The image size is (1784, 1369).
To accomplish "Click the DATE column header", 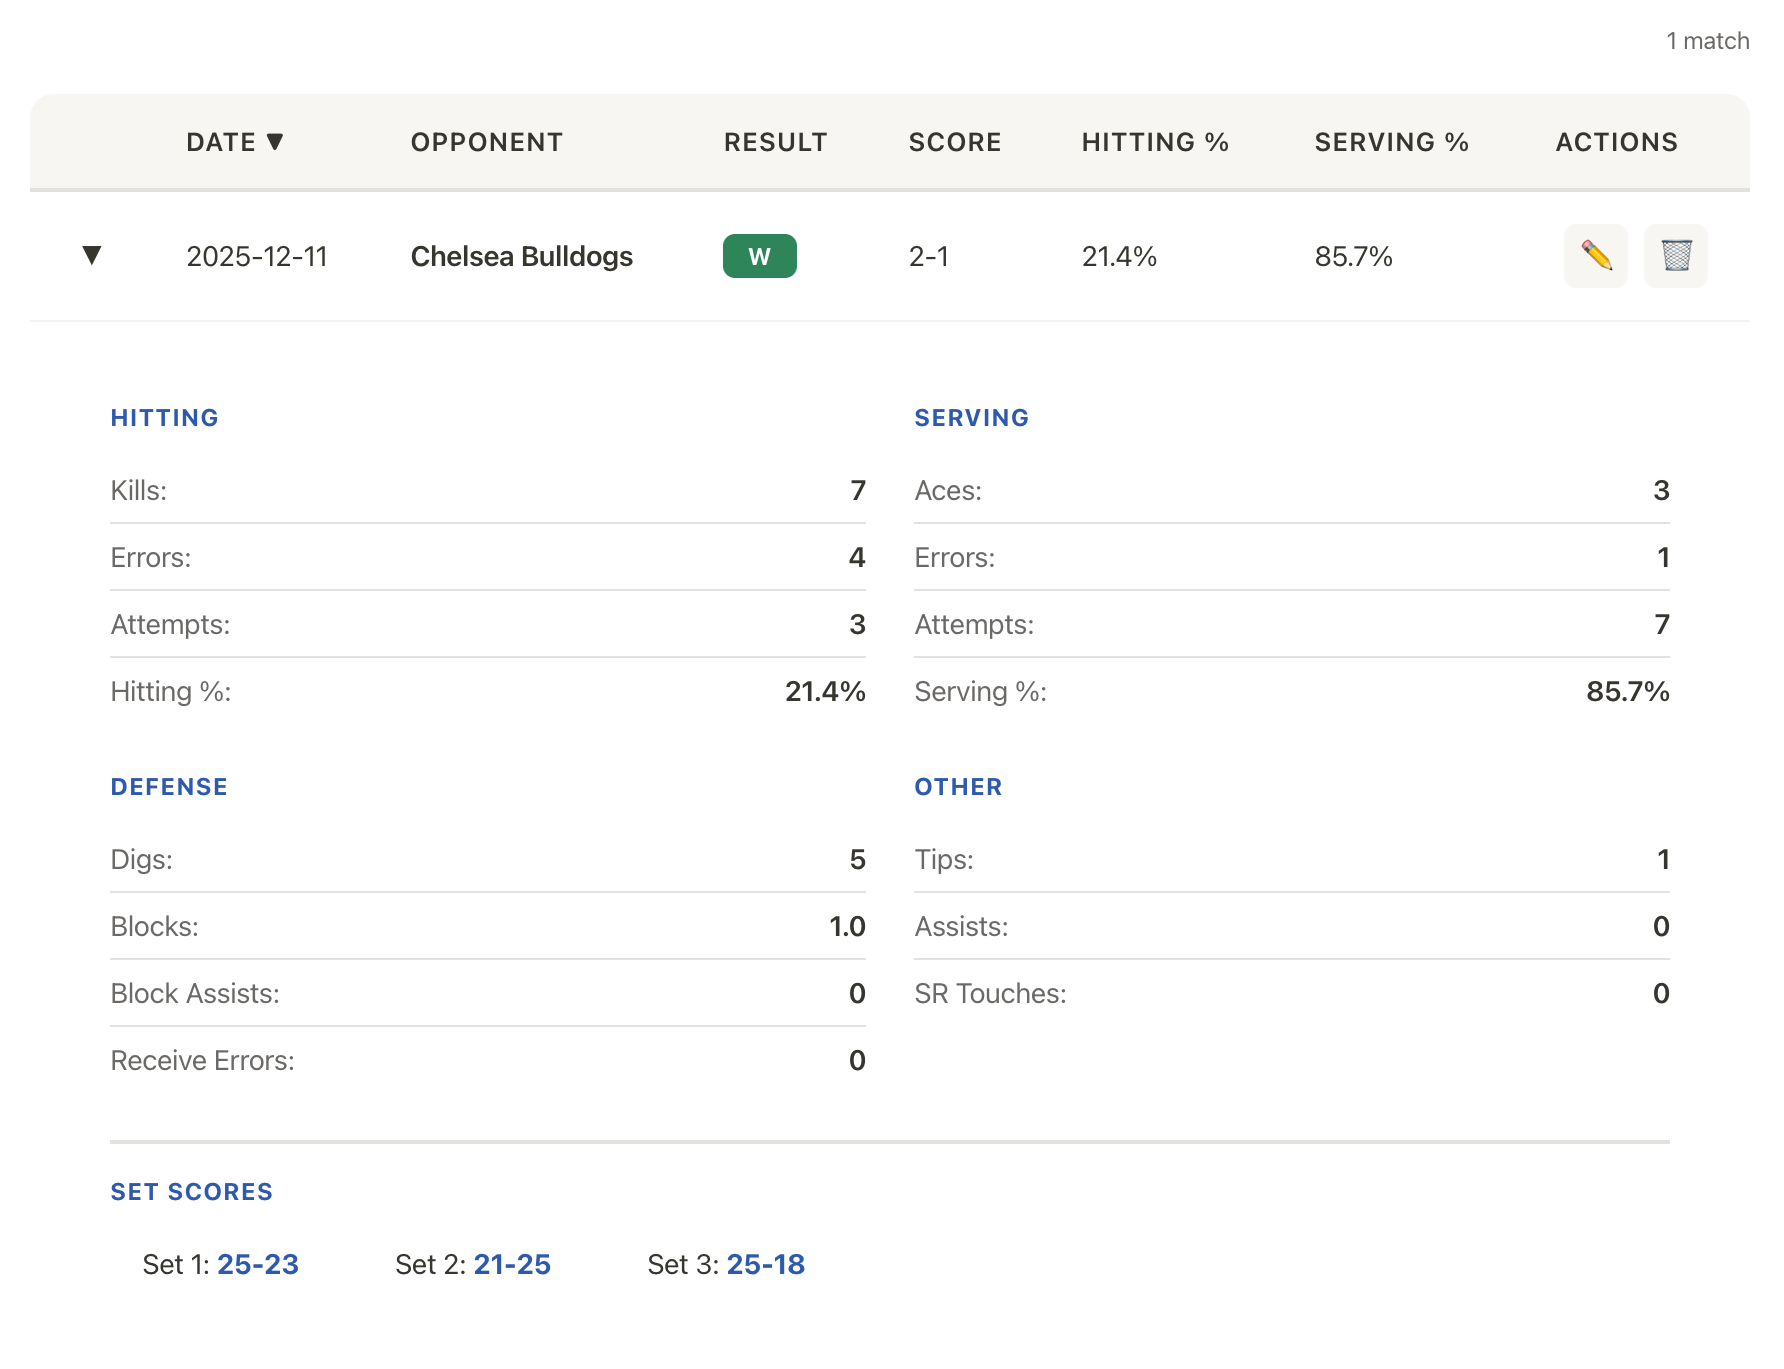I will [x=222, y=142].
